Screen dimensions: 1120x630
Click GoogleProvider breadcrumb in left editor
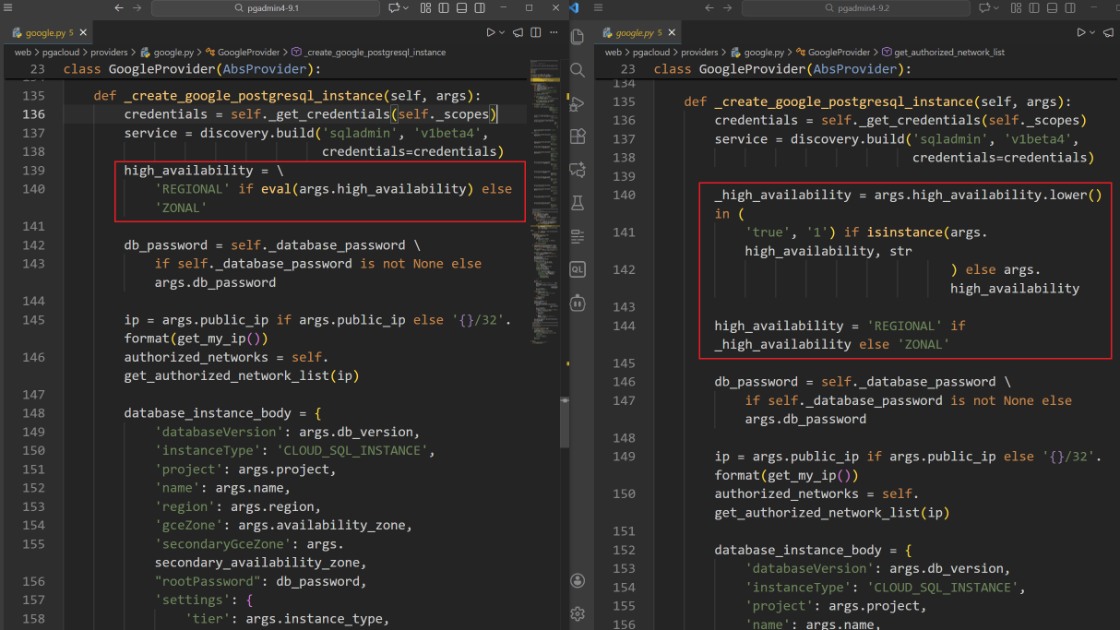[x=249, y=52]
